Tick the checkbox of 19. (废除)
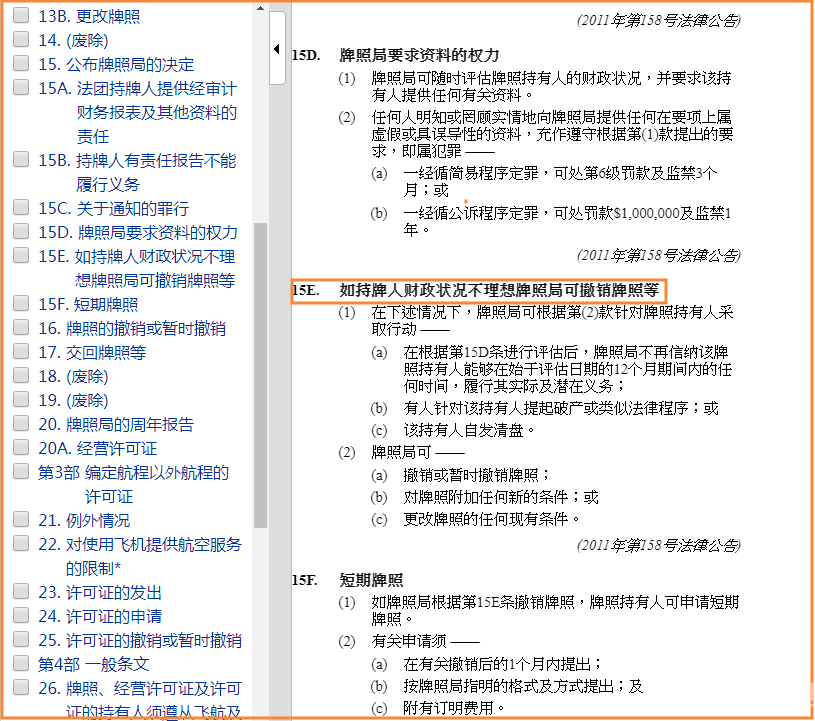This screenshot has width=815, height=721. tap(21, 399)
